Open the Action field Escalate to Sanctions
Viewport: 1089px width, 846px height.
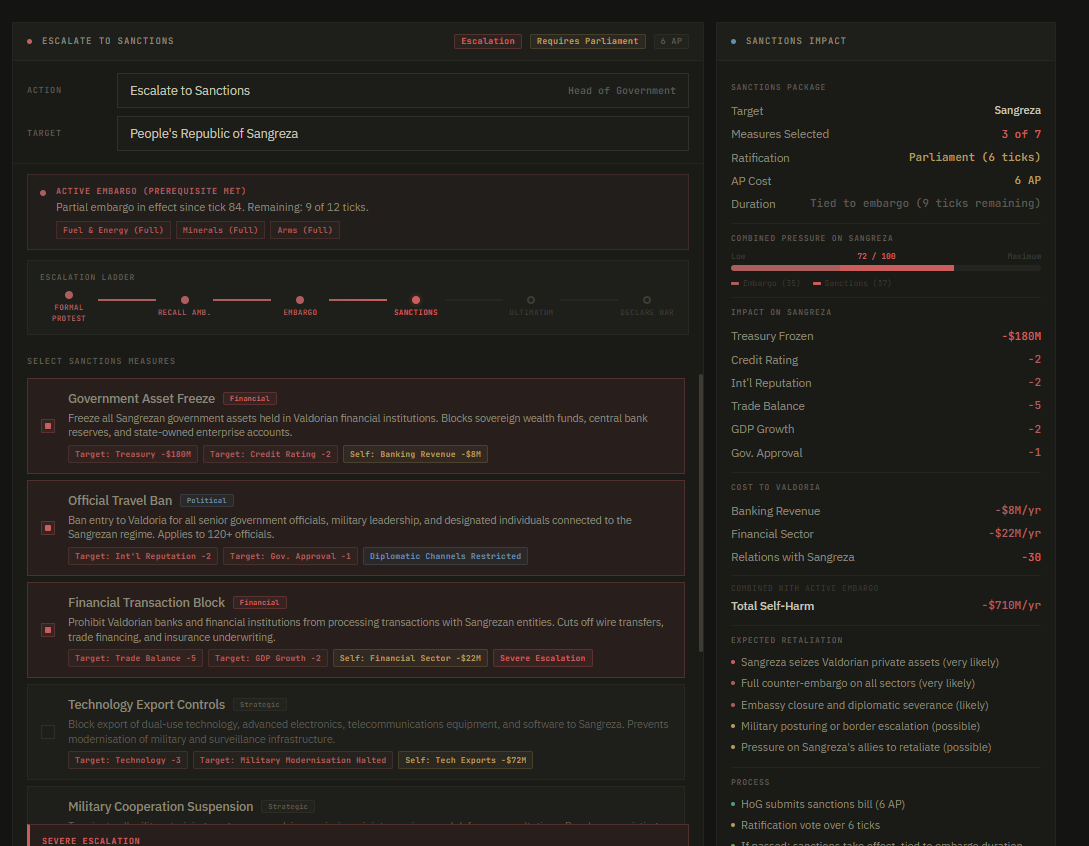[402, 91]
